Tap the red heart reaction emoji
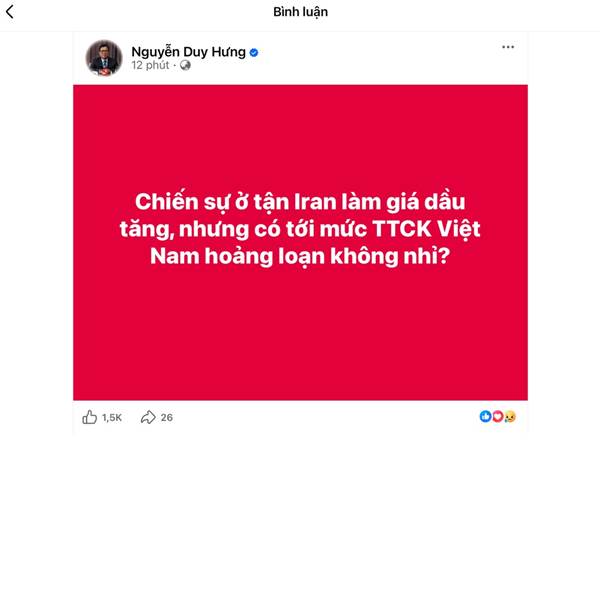 pyautogui.click(x=497, y=416)
